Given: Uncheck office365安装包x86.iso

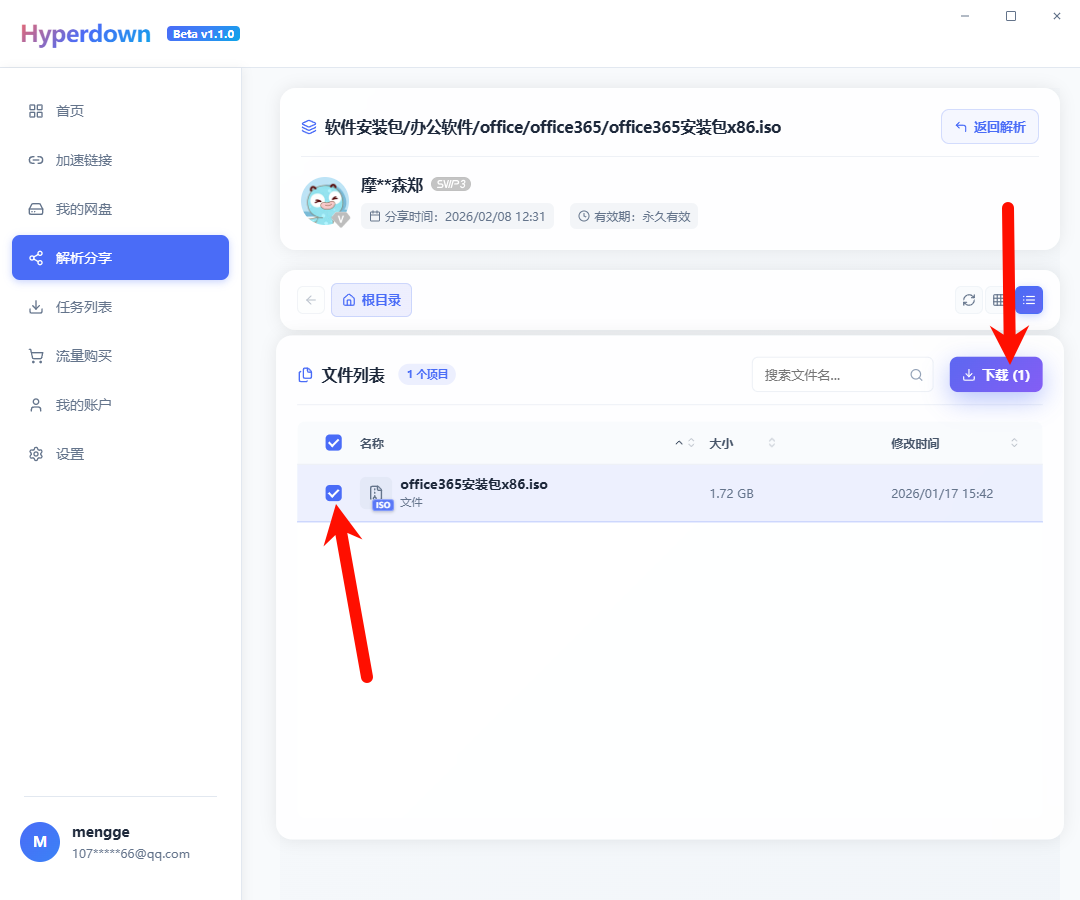Looking at the screenshot, I should [x=333, y=493].
